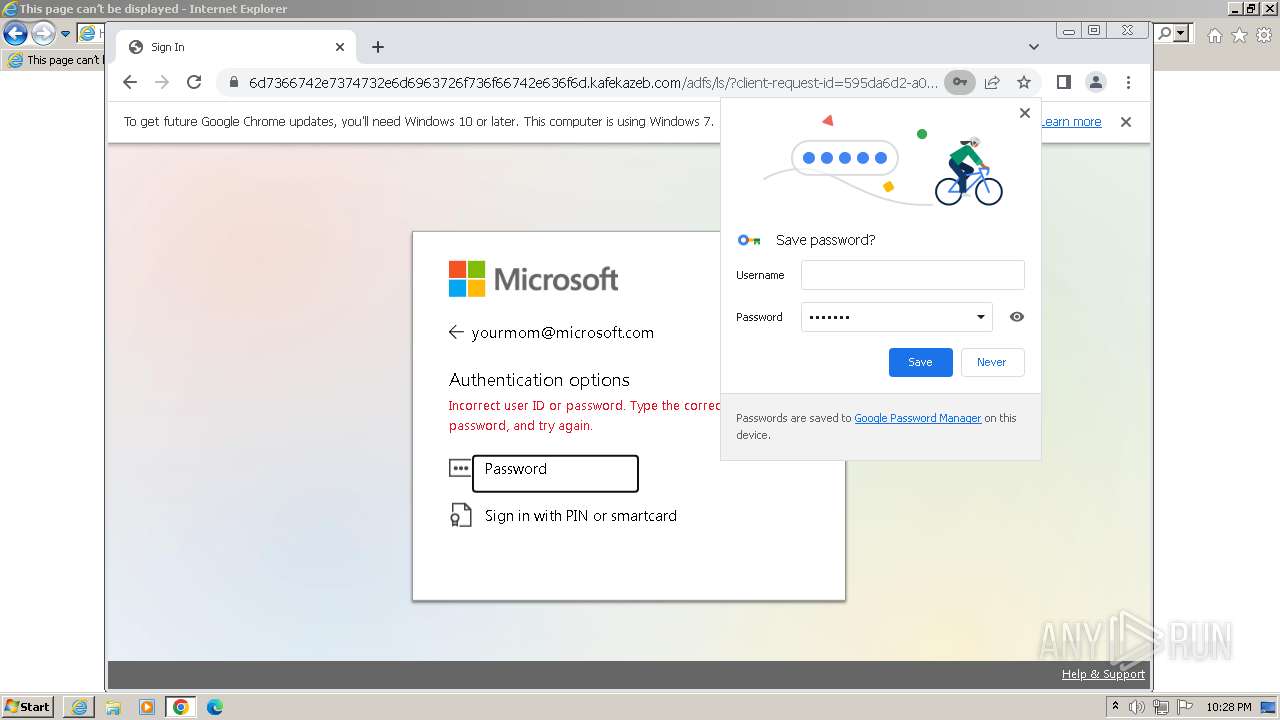Select the Sign In tab

tap(236, 47)
